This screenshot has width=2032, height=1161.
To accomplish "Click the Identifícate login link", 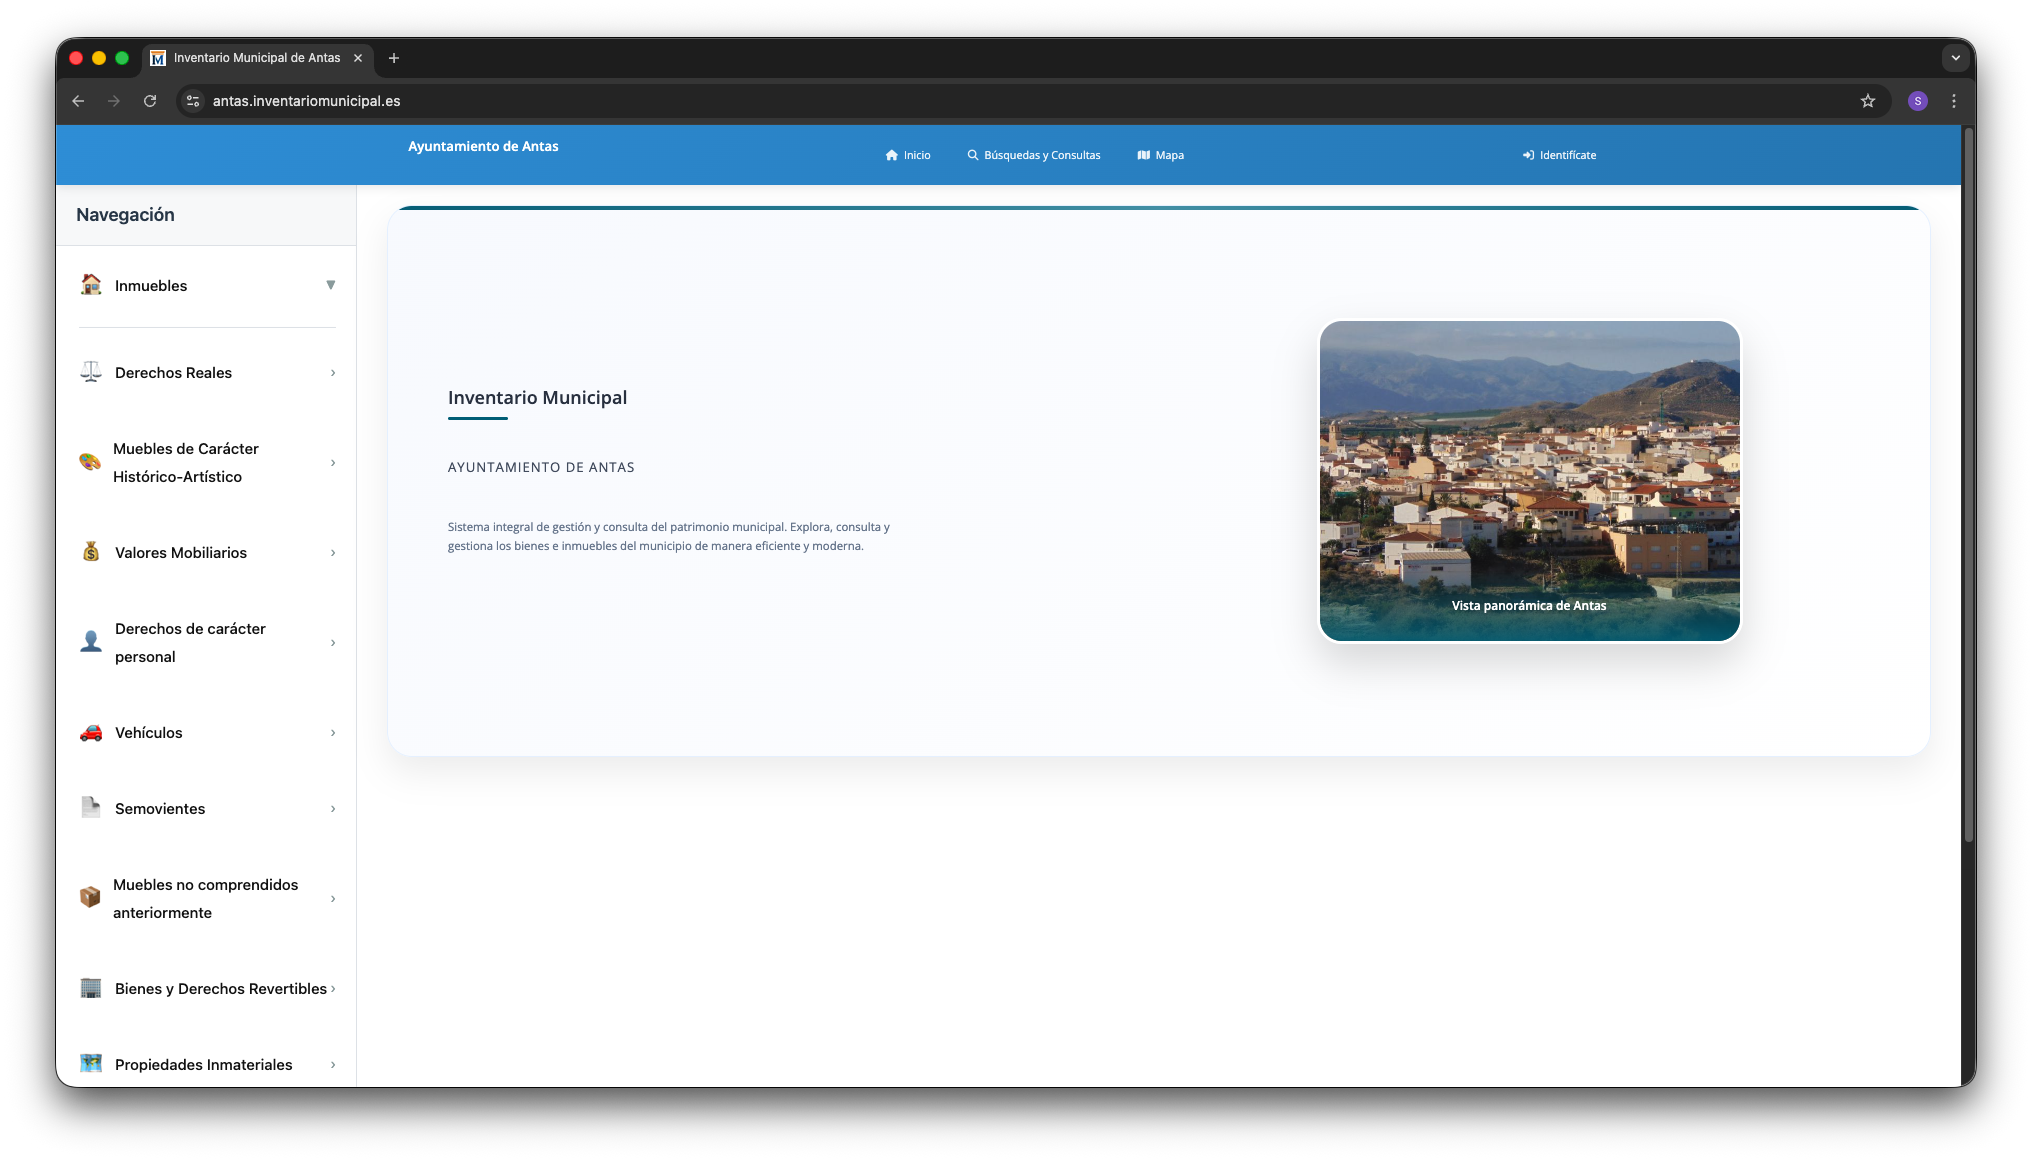I will pyautogui.click(x=1560, y=155).
